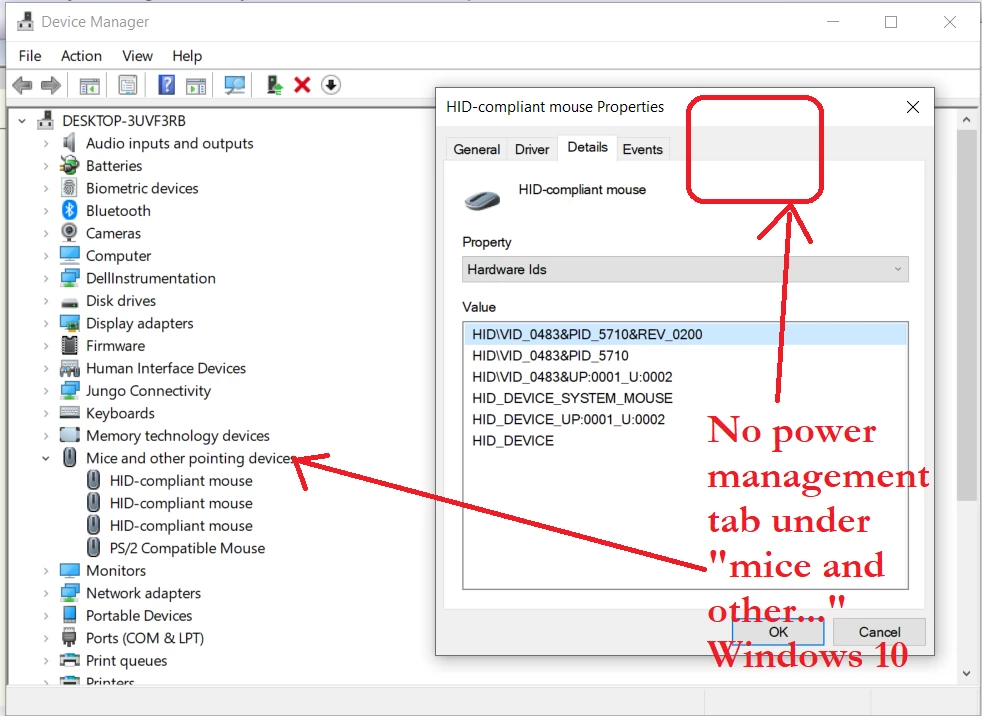Click the Cameras webcam icon
Screen dimensions: 982x716
tap(70, 233)
